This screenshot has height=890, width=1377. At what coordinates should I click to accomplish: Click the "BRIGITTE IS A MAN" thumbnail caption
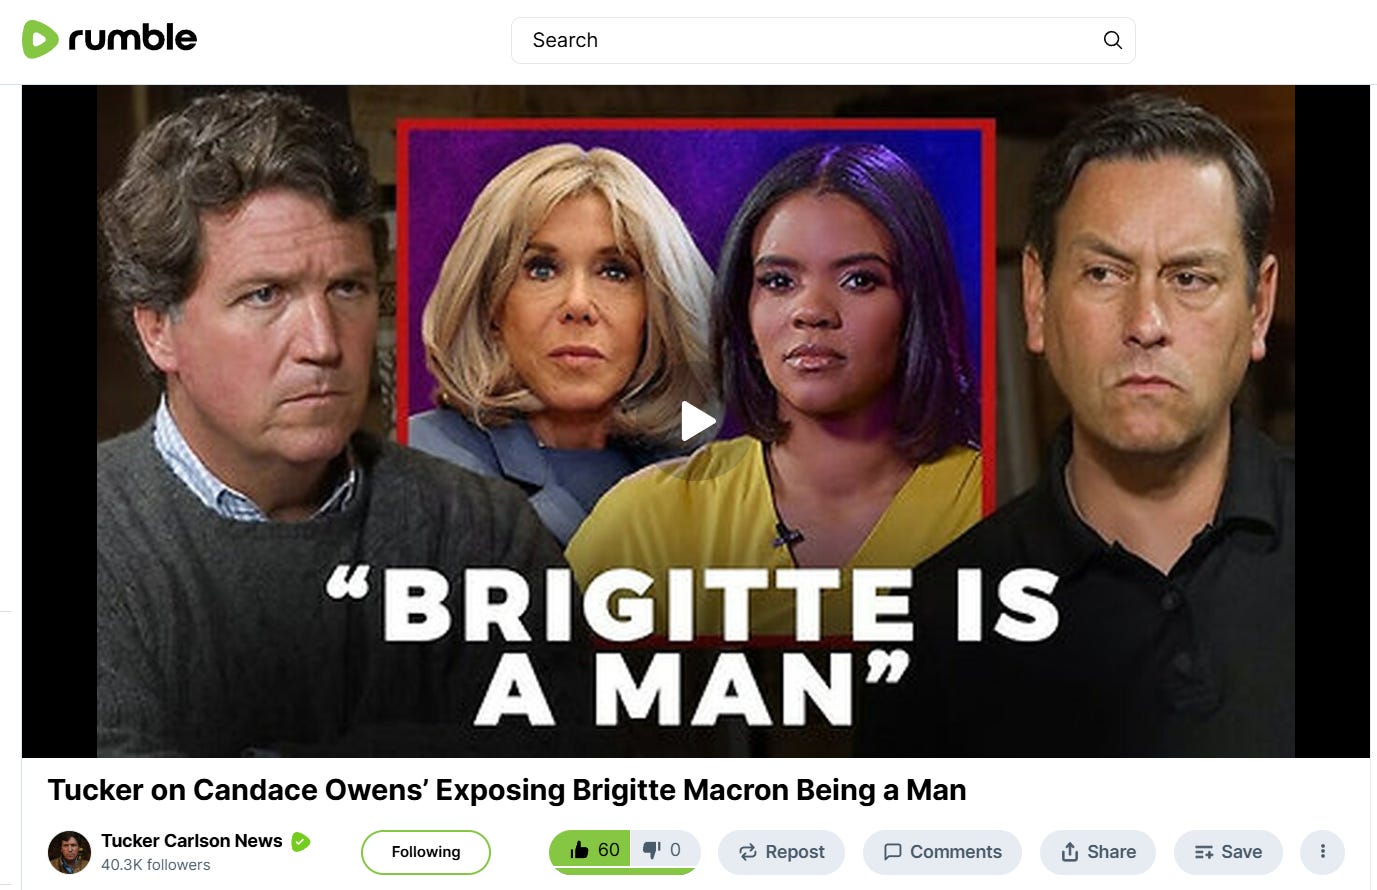[692, 645]
